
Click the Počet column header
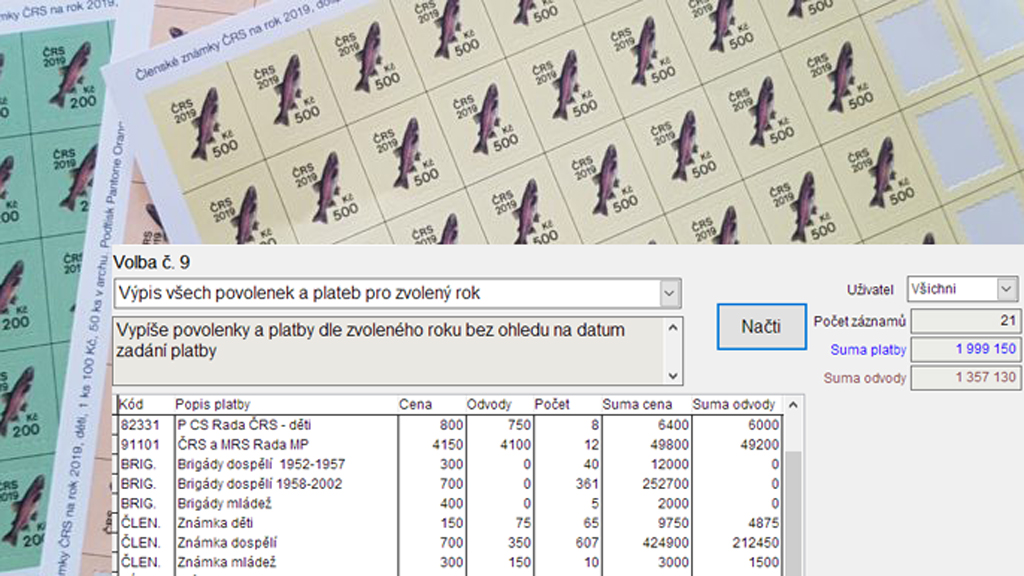[x=552, y=404]
